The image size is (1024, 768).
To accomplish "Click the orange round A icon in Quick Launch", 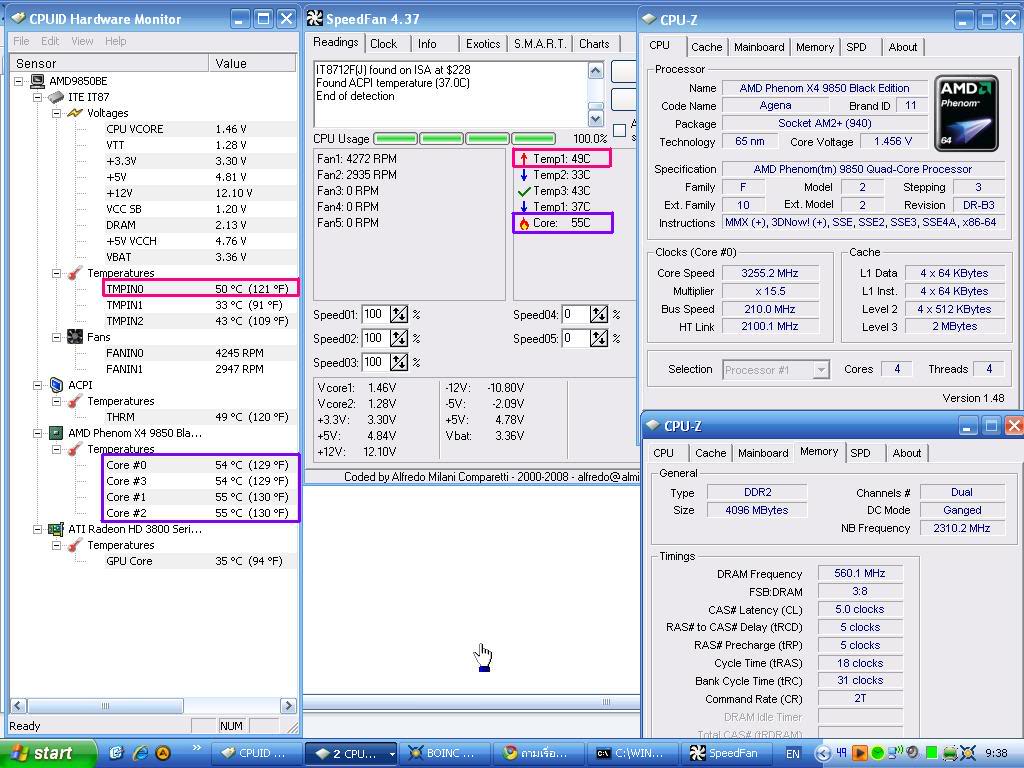I will click(163, 753).
